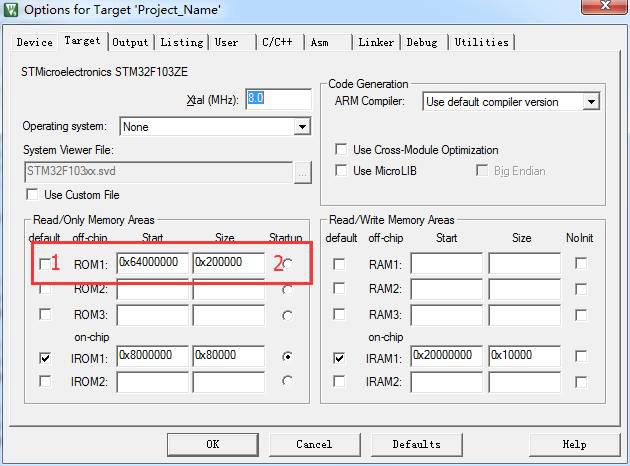Select the ROM1 Startup radio button

tap(287, 264)
